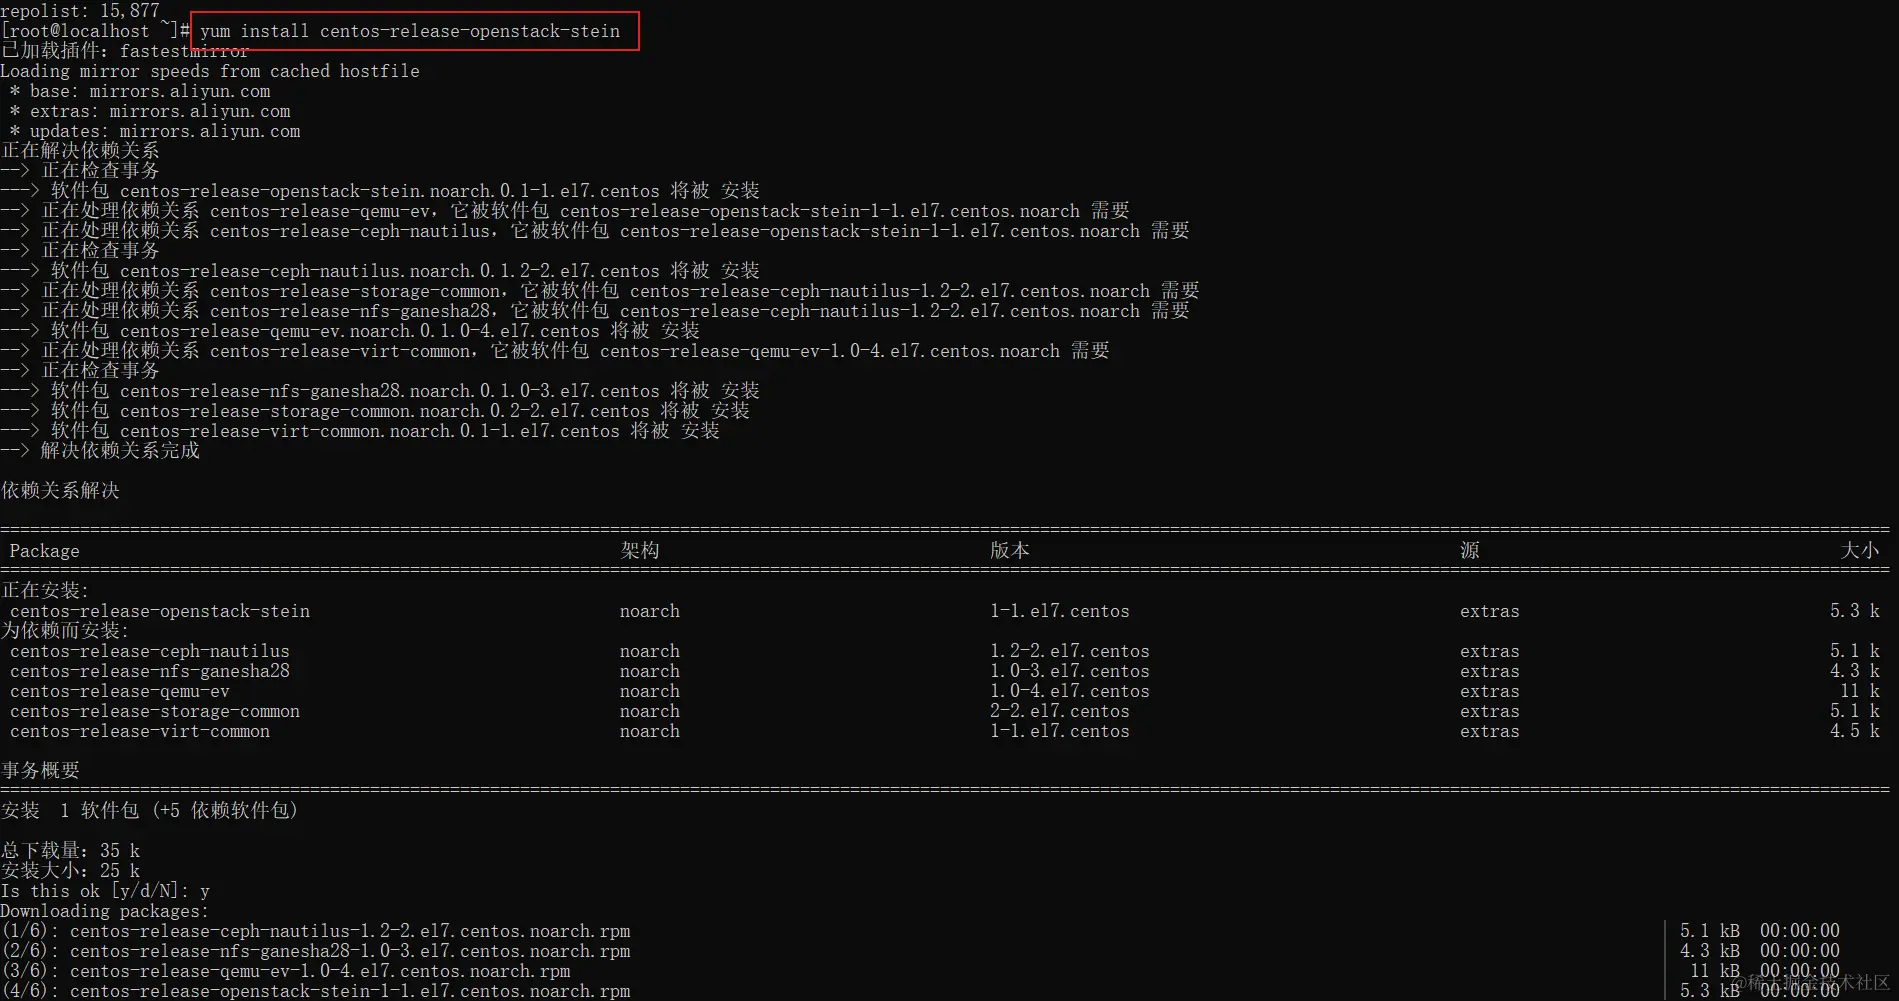
Task: Select the 'Loading mirror speeds from cached hostfile' line
Action: pyautogui.click(x=210, y=71)
